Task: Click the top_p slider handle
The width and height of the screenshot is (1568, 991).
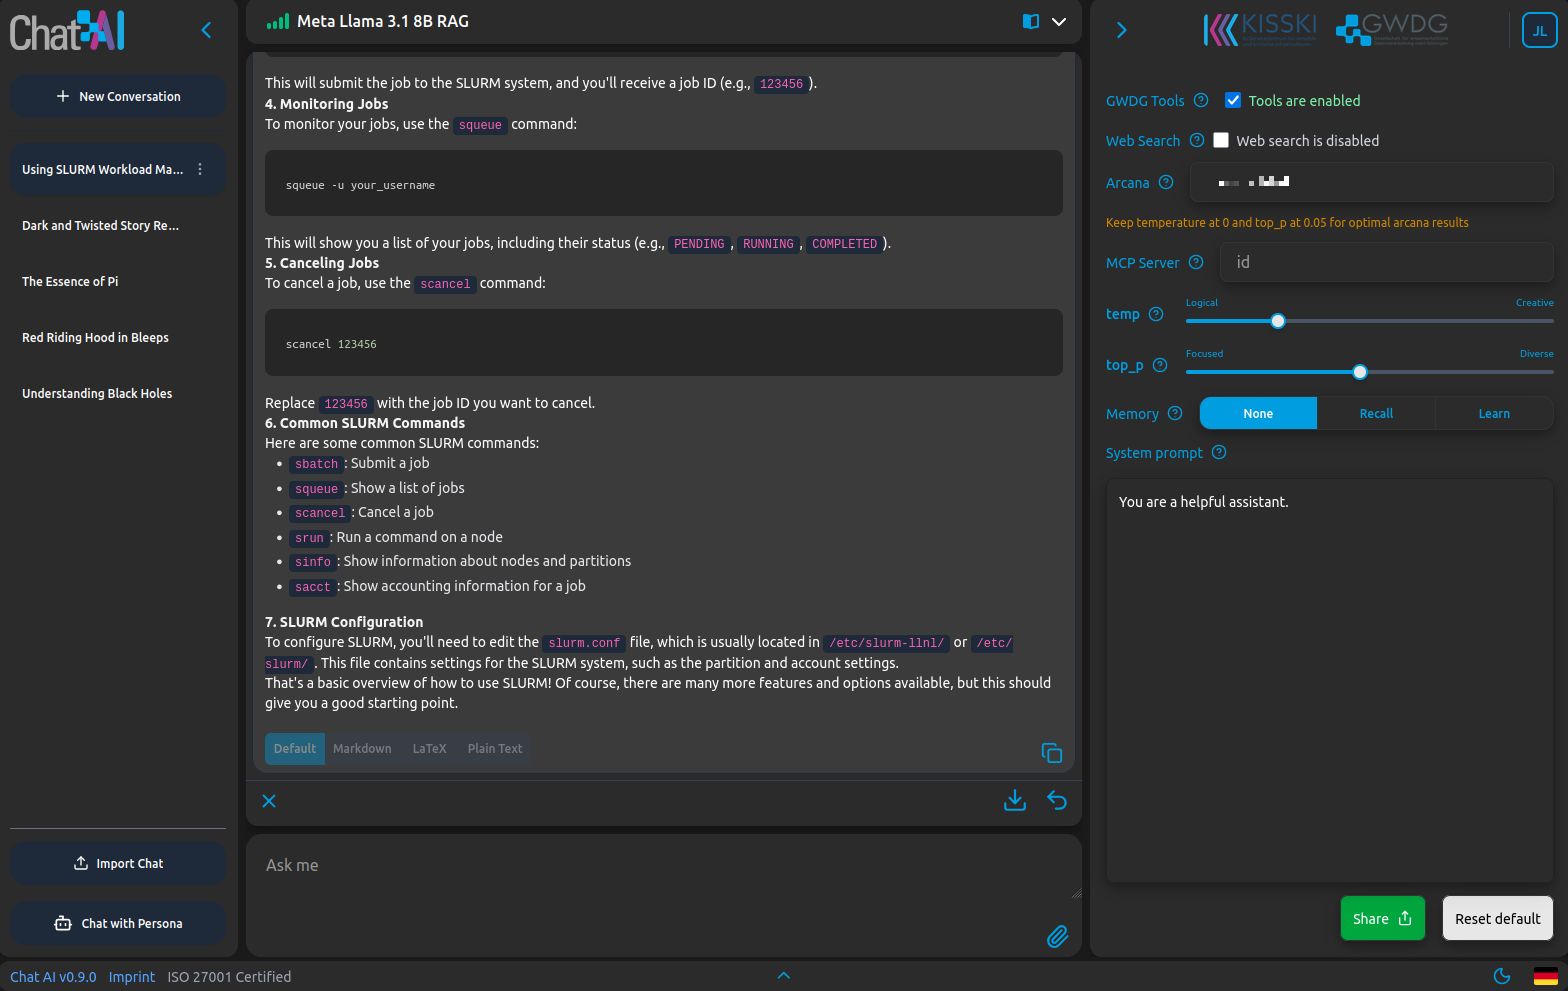Action: point(1360,372)
